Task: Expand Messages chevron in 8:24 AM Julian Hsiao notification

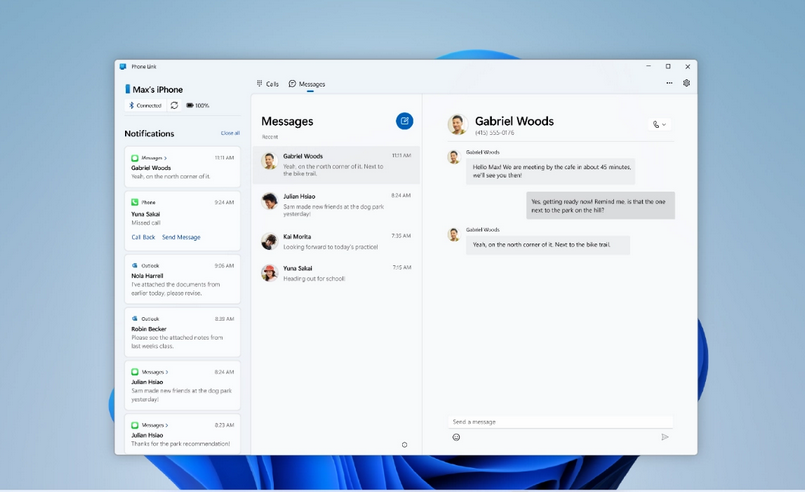Action: tap(166, 372)
